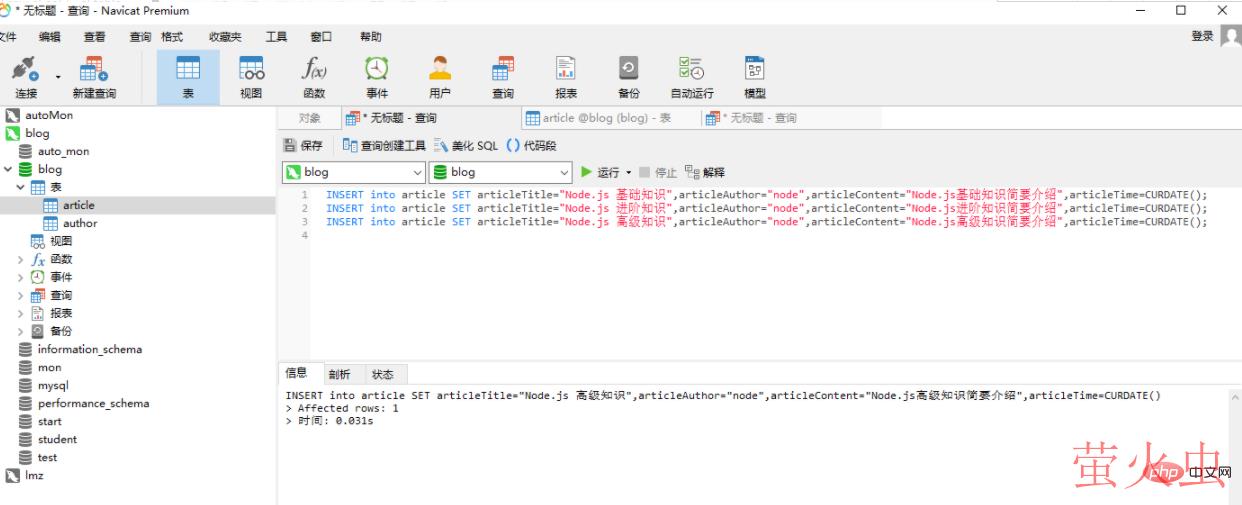Open the 帮助 menu
The width and height of the screenshot is (1242, 505).
click(x=371, y=36)
